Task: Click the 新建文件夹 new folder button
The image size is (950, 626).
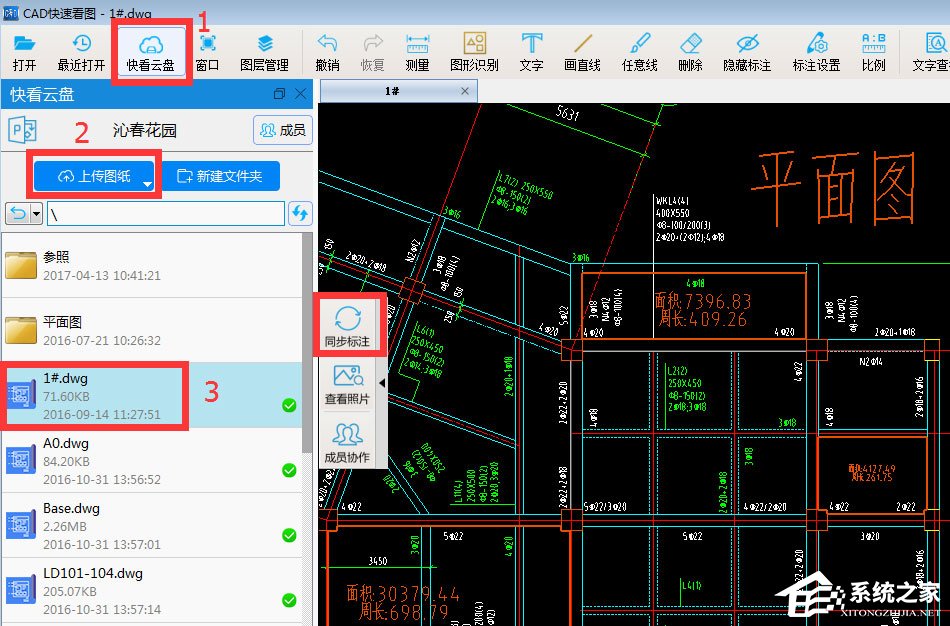Action: tap(219, 176)
